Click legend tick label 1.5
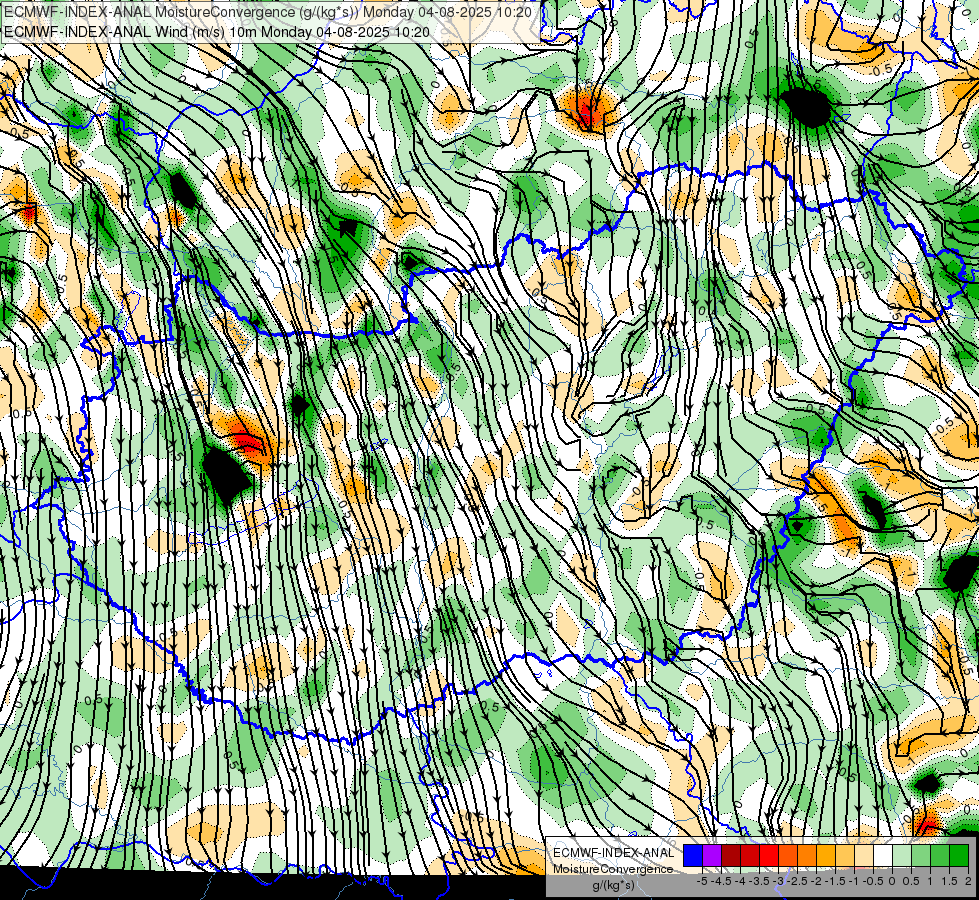 click(x=949, y=881)
